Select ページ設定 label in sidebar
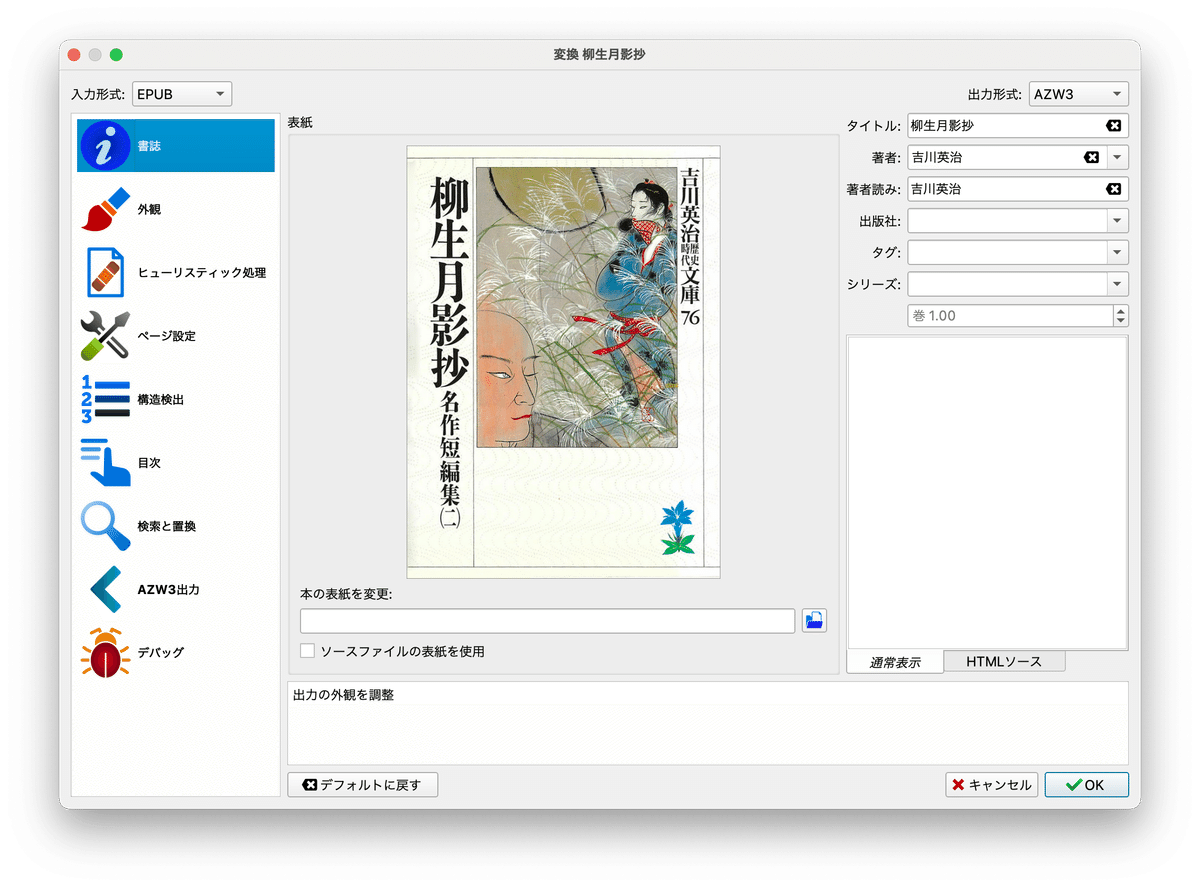The height and width of the screenshot is (887, 1200). (166, 336)
